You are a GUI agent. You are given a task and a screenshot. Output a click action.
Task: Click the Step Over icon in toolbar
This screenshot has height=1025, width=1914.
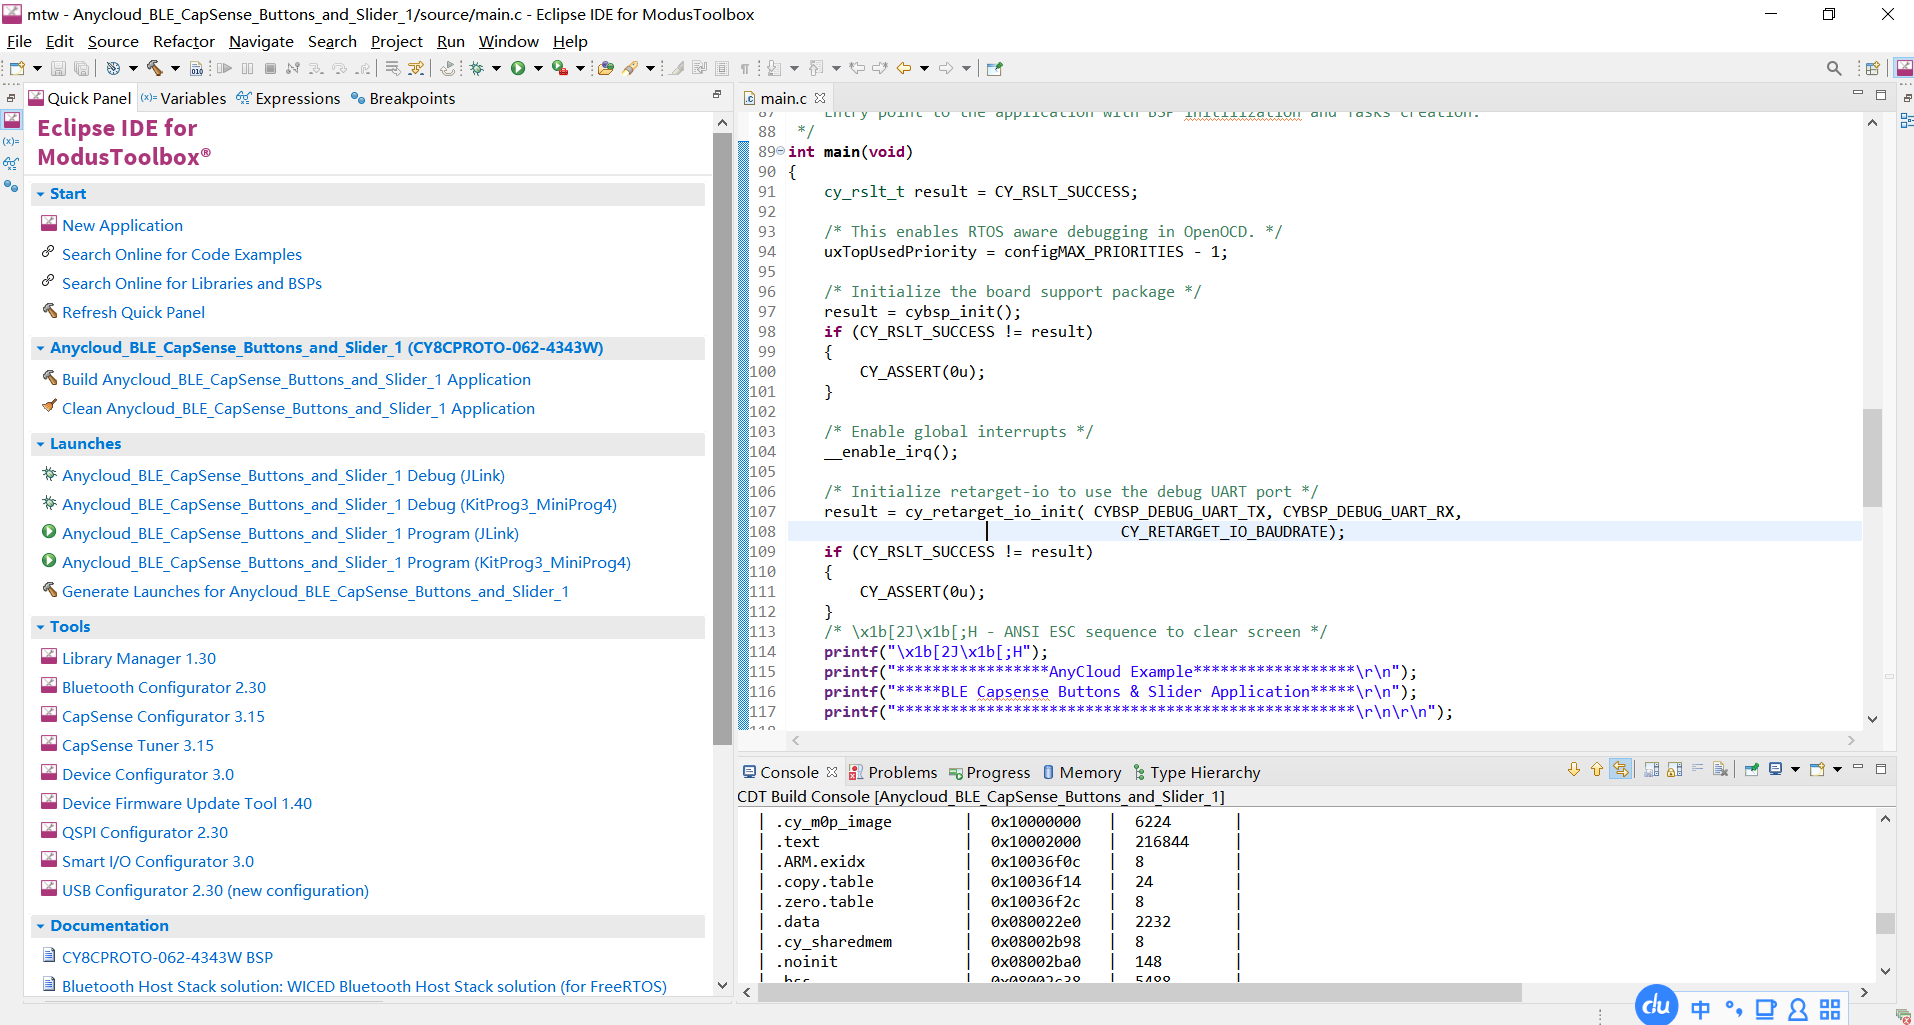tap(340, 68)
